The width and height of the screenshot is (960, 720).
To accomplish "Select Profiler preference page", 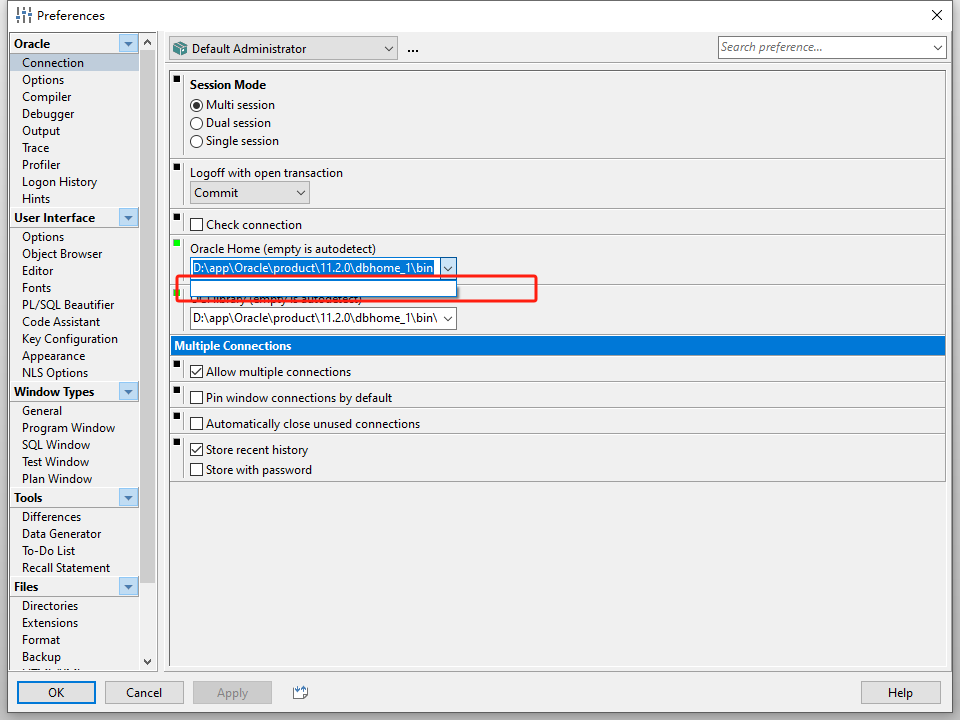I will [41, 165].
